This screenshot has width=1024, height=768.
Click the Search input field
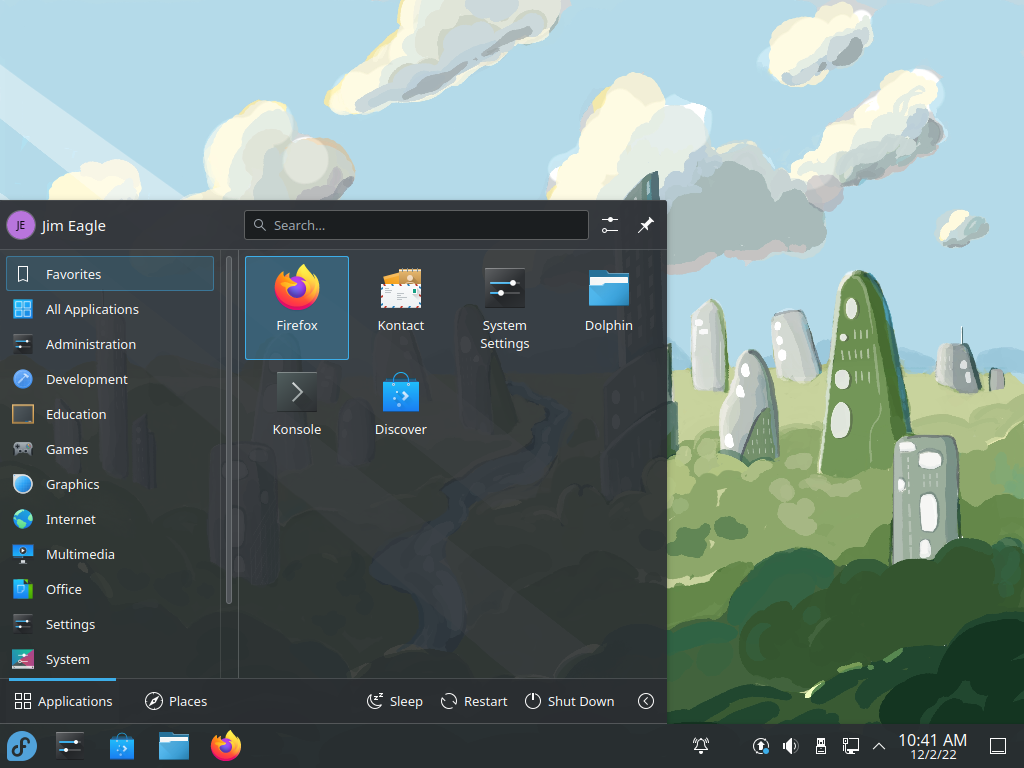tap(416, 225)
